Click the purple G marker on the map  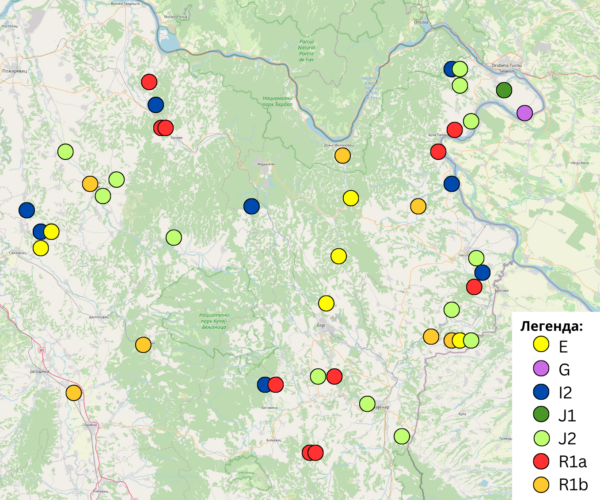pyautogui.click(x=524, y=113)
